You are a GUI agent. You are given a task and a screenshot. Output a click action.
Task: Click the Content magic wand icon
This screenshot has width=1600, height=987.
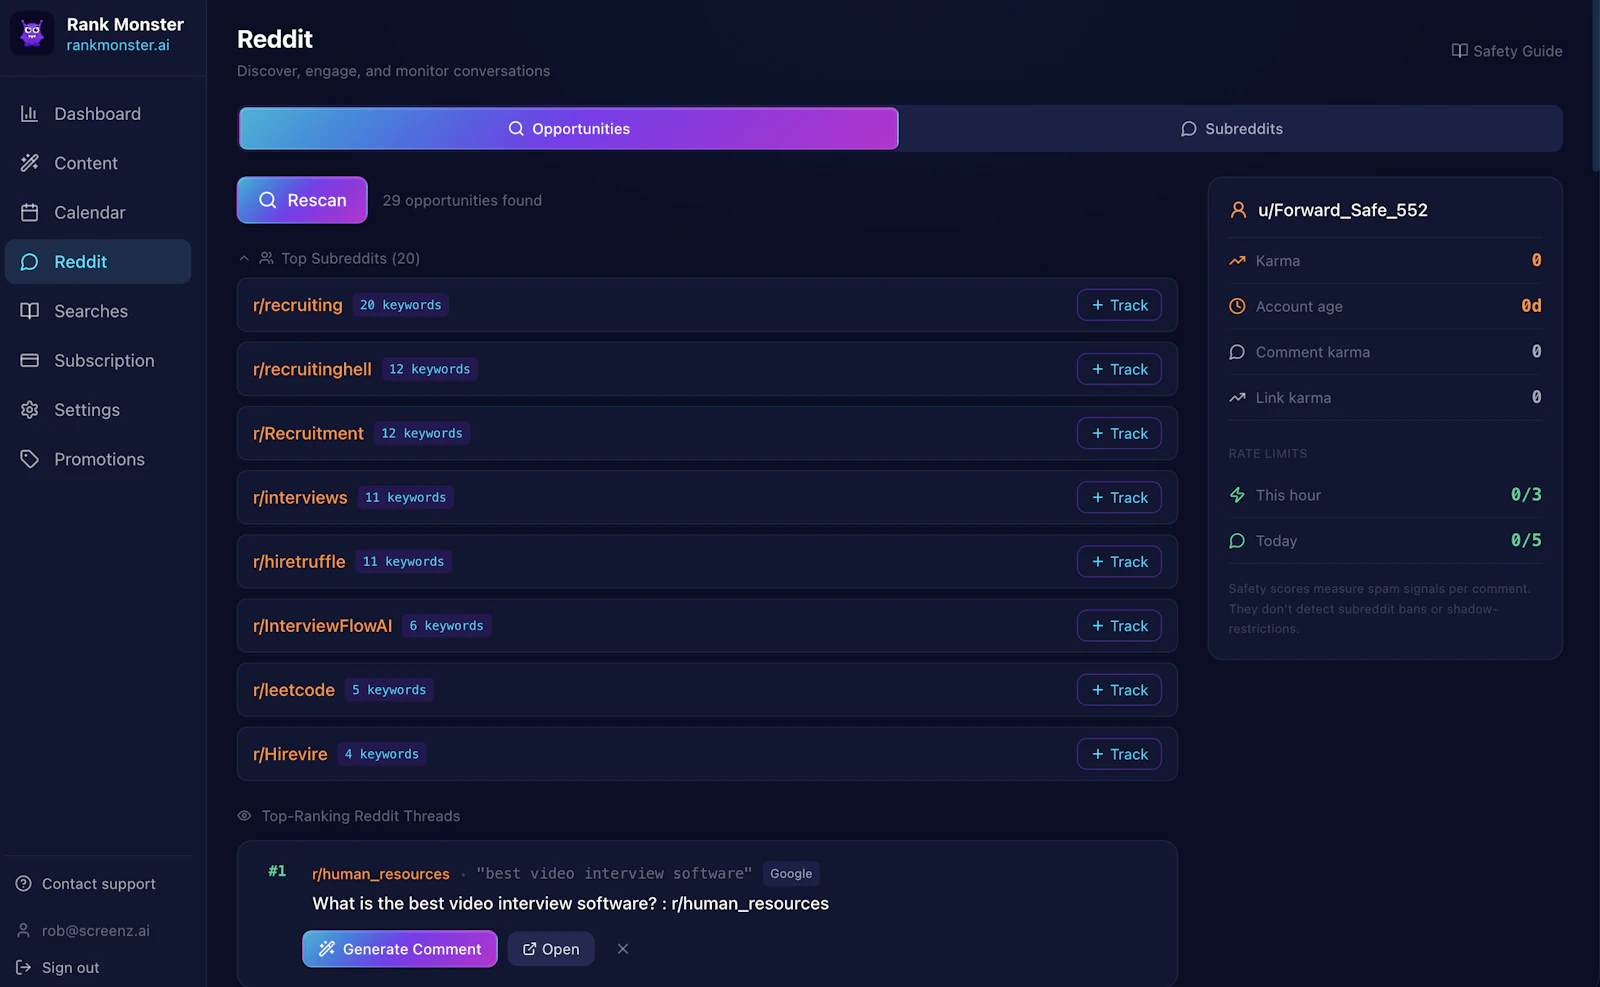[x=29, y=163]
